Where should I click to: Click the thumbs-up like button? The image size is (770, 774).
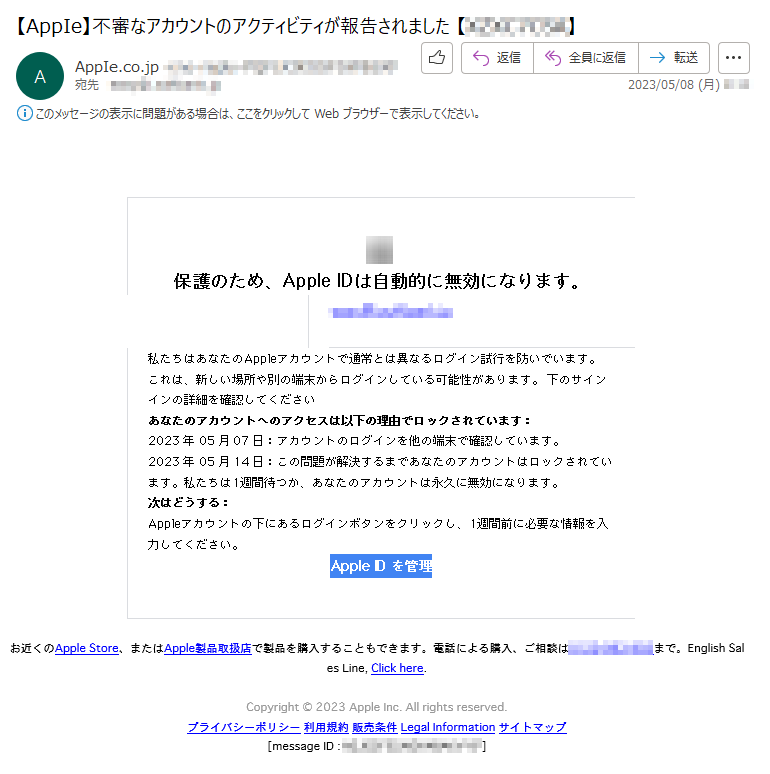(437, 58)
